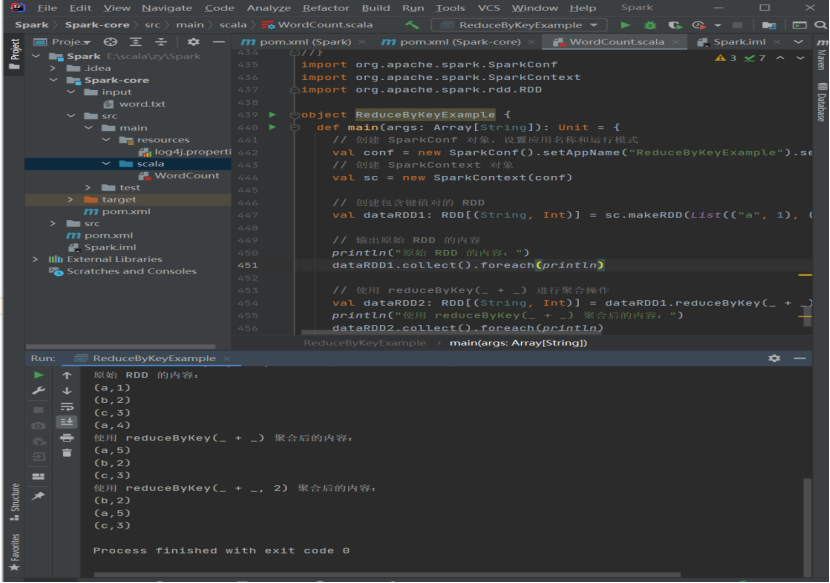This screenshot has height=583, width=830.
Task: Click the down arrow in Run console
Action: coord(67,391)
